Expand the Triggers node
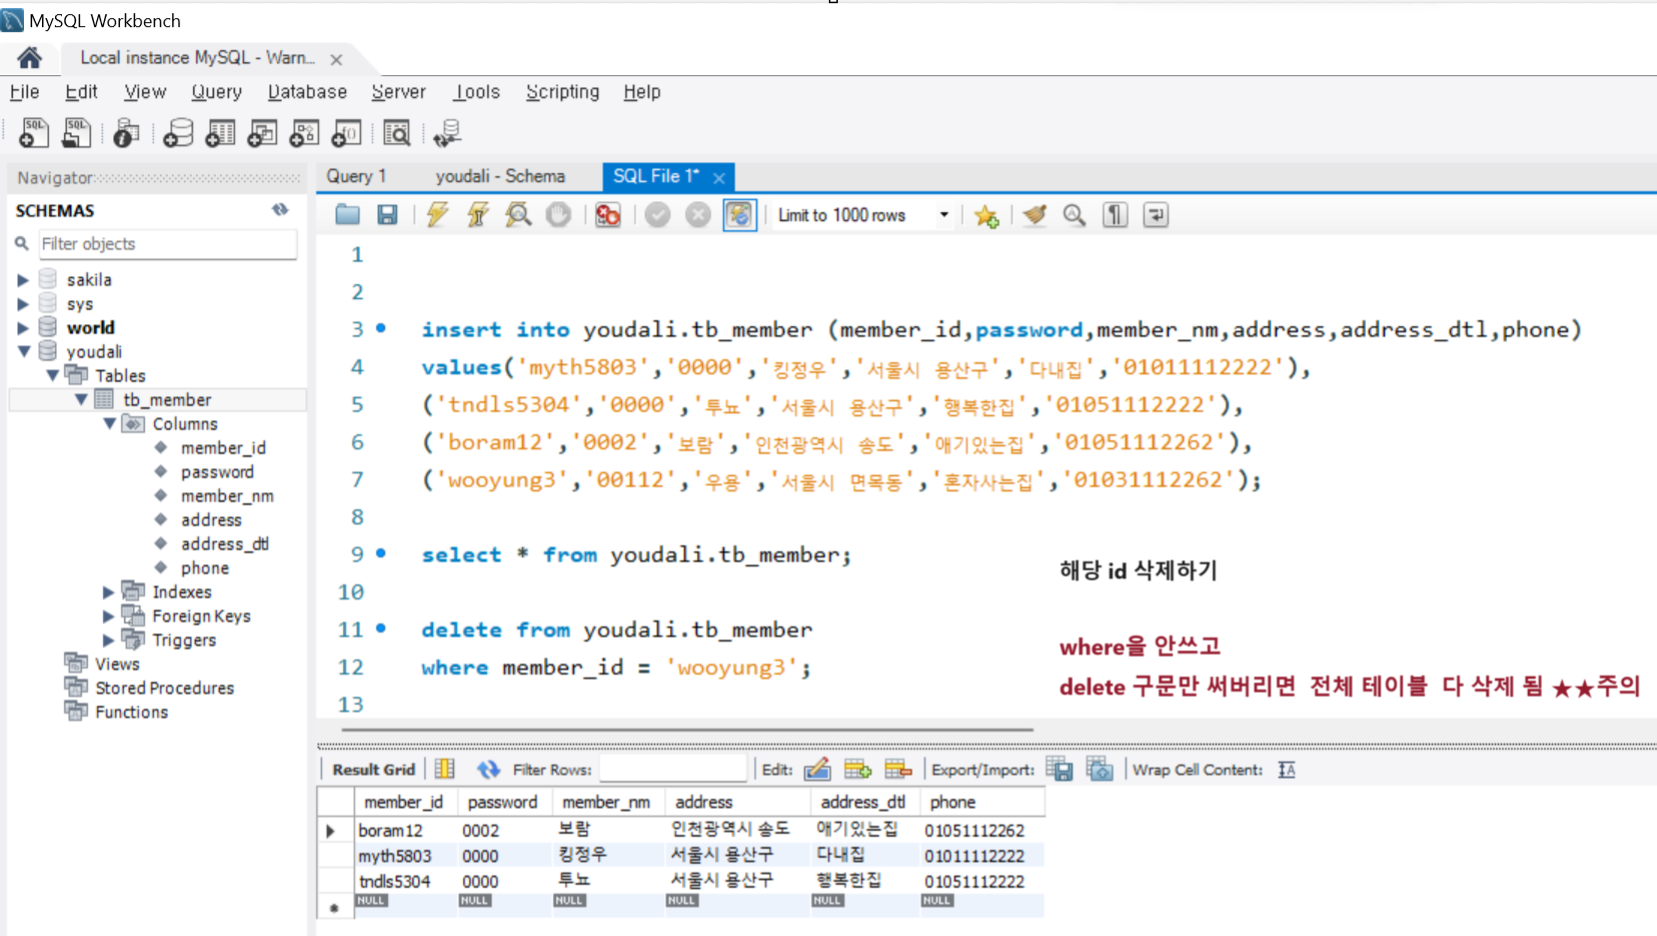The height and width of the screenshot is (936, 1657). coord(108,640)
